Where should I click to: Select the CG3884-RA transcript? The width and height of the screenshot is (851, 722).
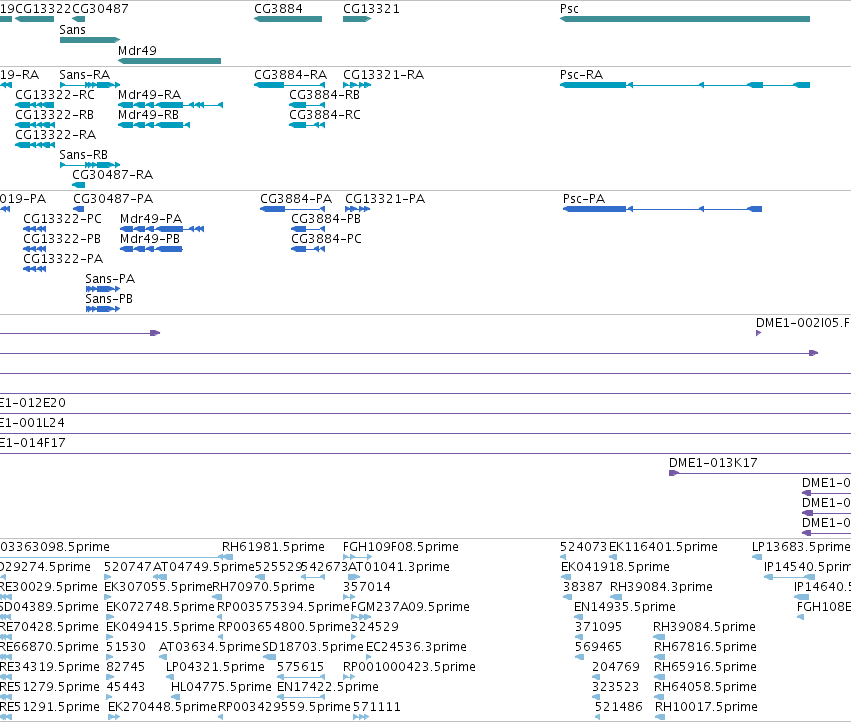289,85
